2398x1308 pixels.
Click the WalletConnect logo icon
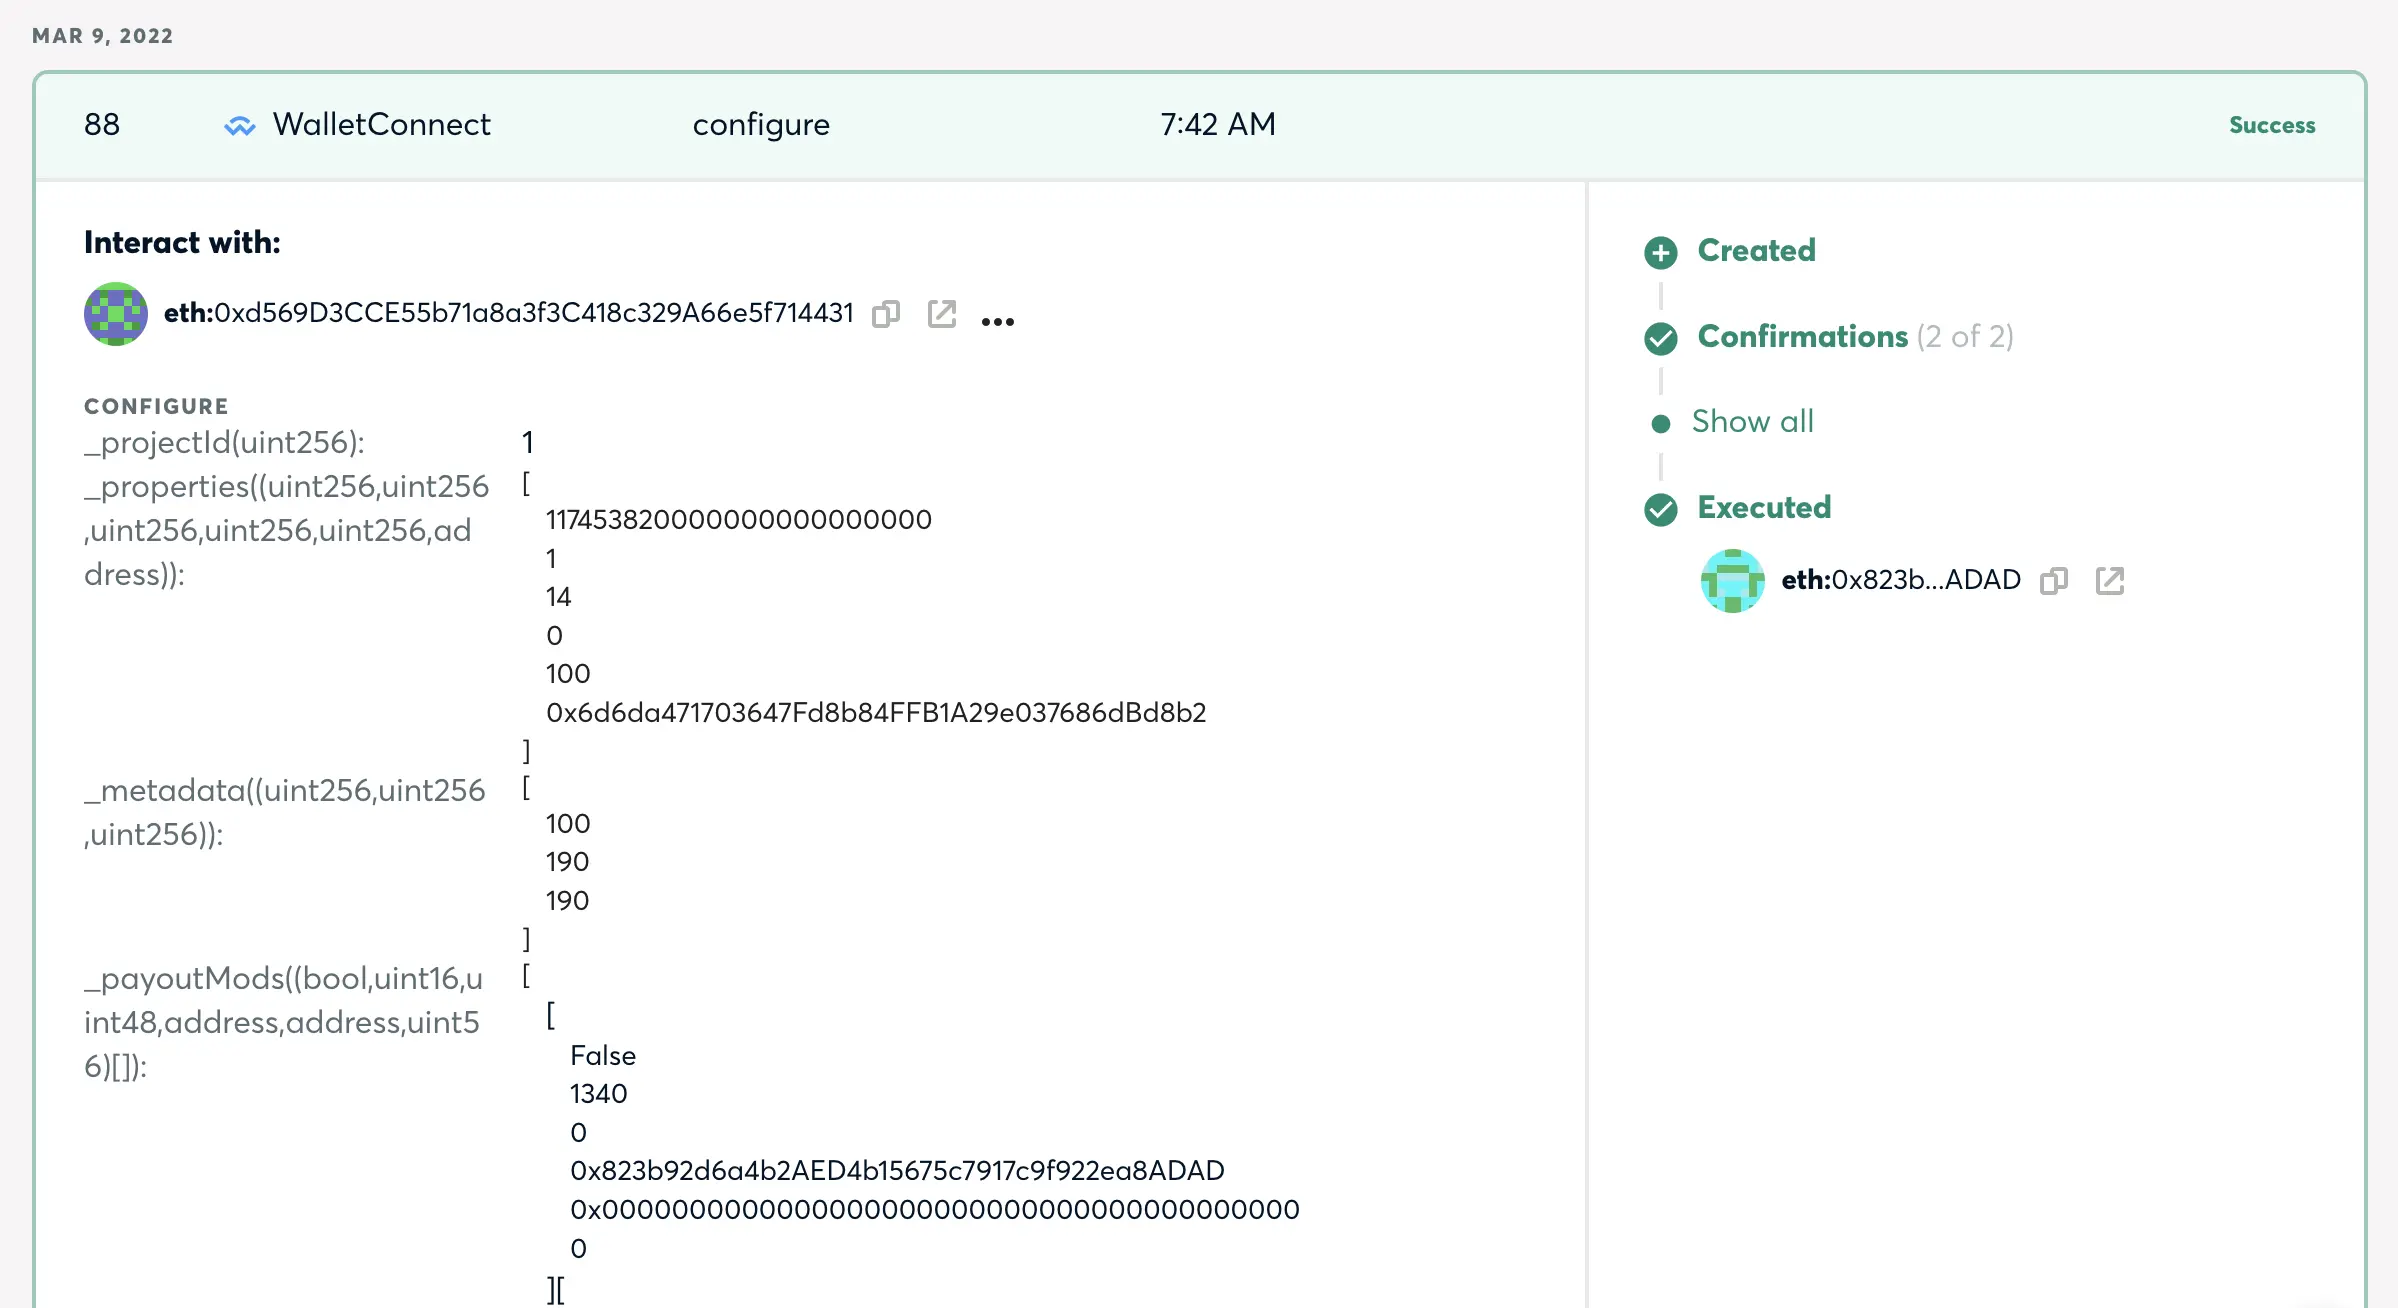[x=239, y=126]
